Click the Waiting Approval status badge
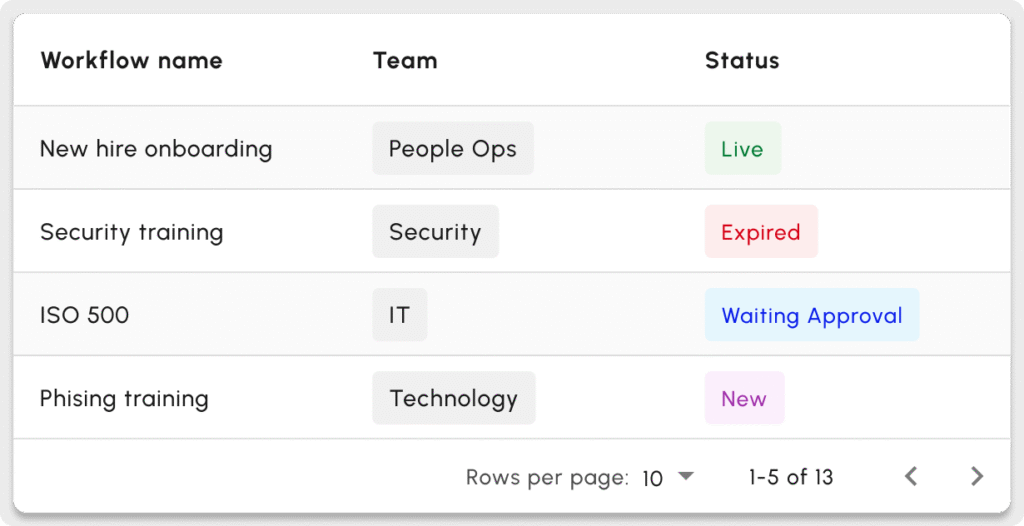The image size is (1024, 526). (812, 315)
